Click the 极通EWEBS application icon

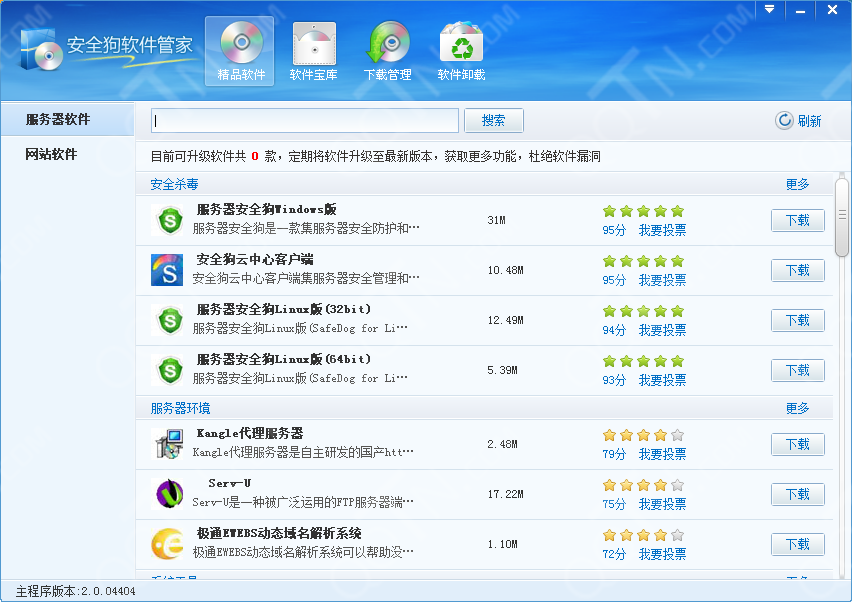click(x=167, y=544)
